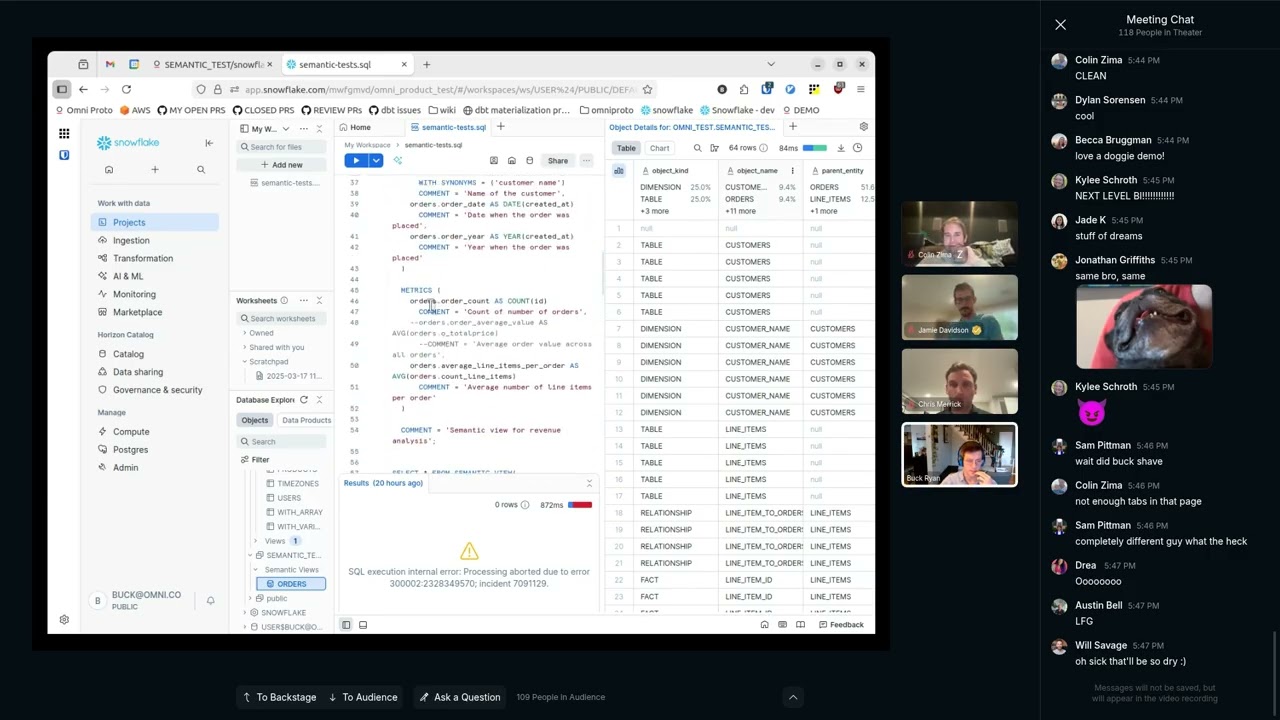The height and width of the screenshot is (720, 1280).
Task: Click the Search for files field
Action: [x=281, y=147]
